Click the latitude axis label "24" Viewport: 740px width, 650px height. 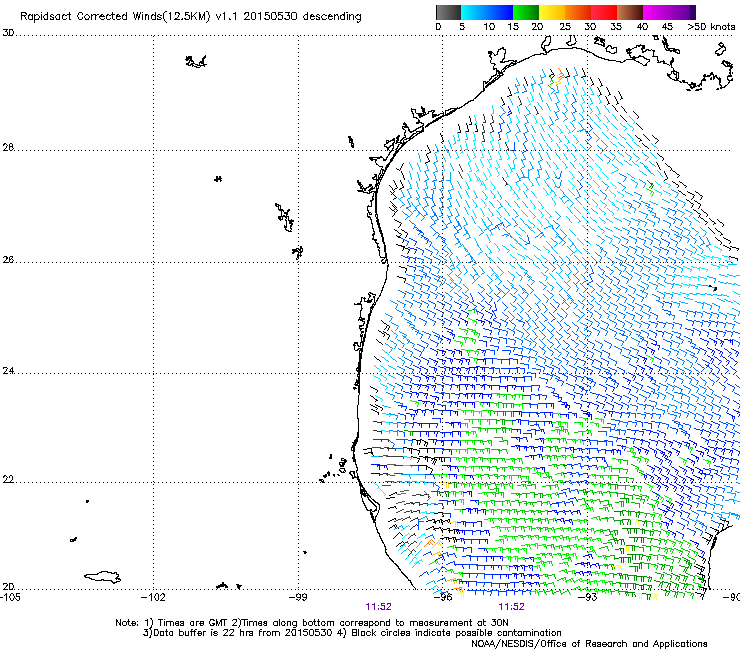(x=8, y=371)
